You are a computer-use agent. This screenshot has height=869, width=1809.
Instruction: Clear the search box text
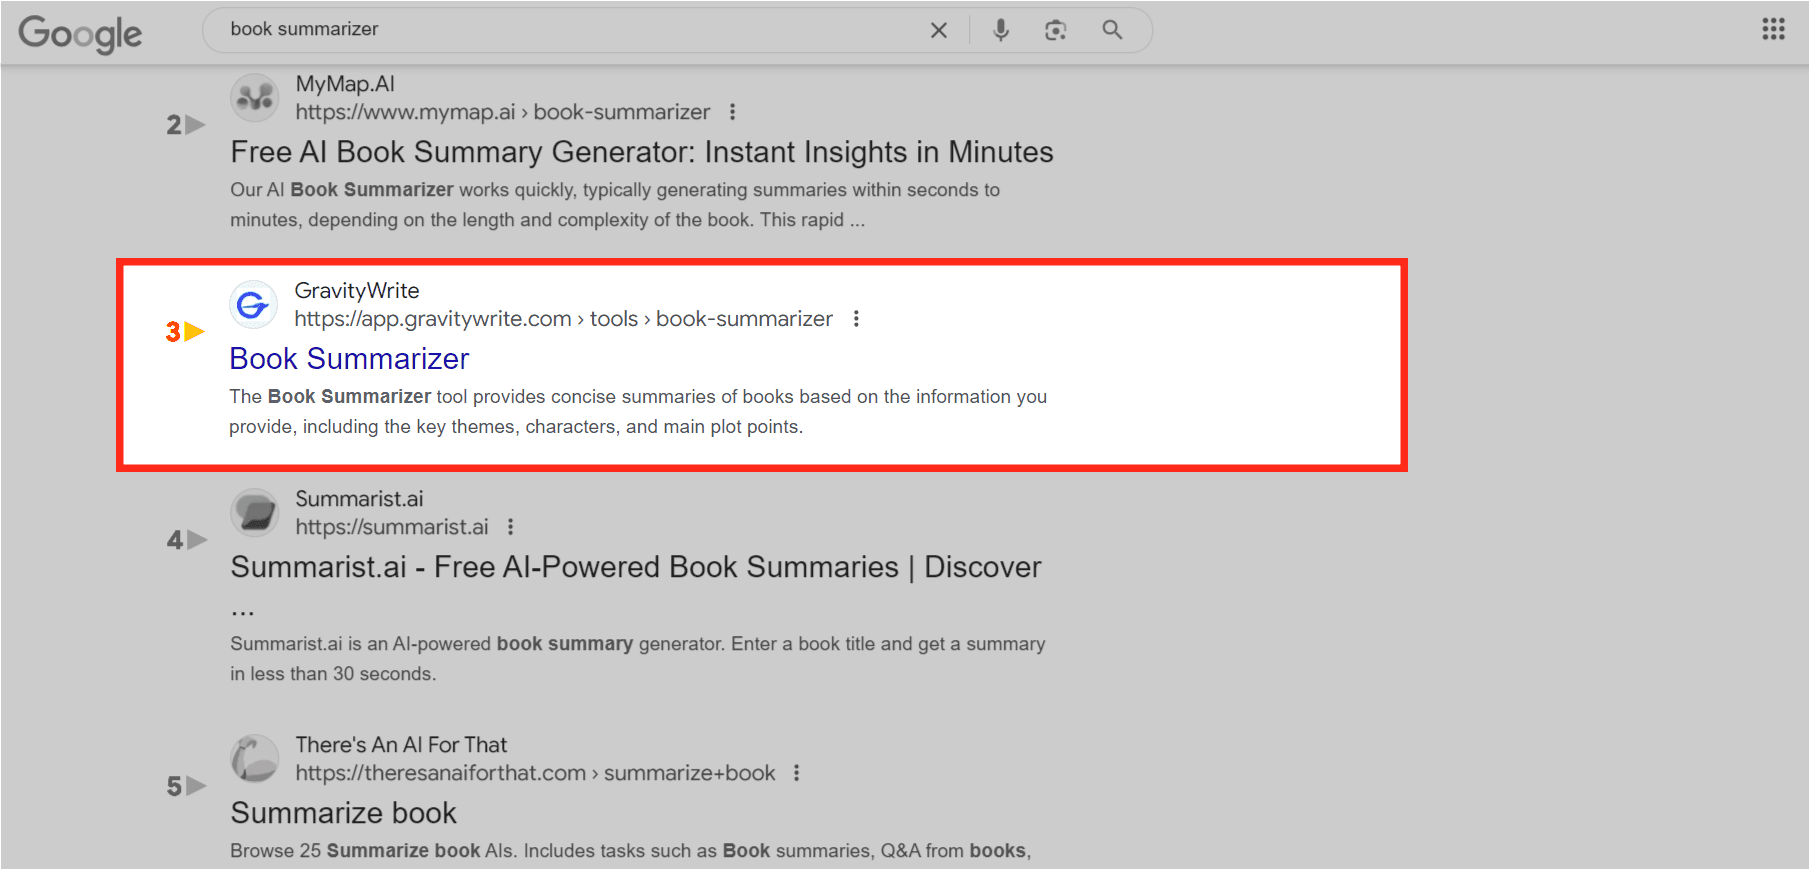(938, 30)
